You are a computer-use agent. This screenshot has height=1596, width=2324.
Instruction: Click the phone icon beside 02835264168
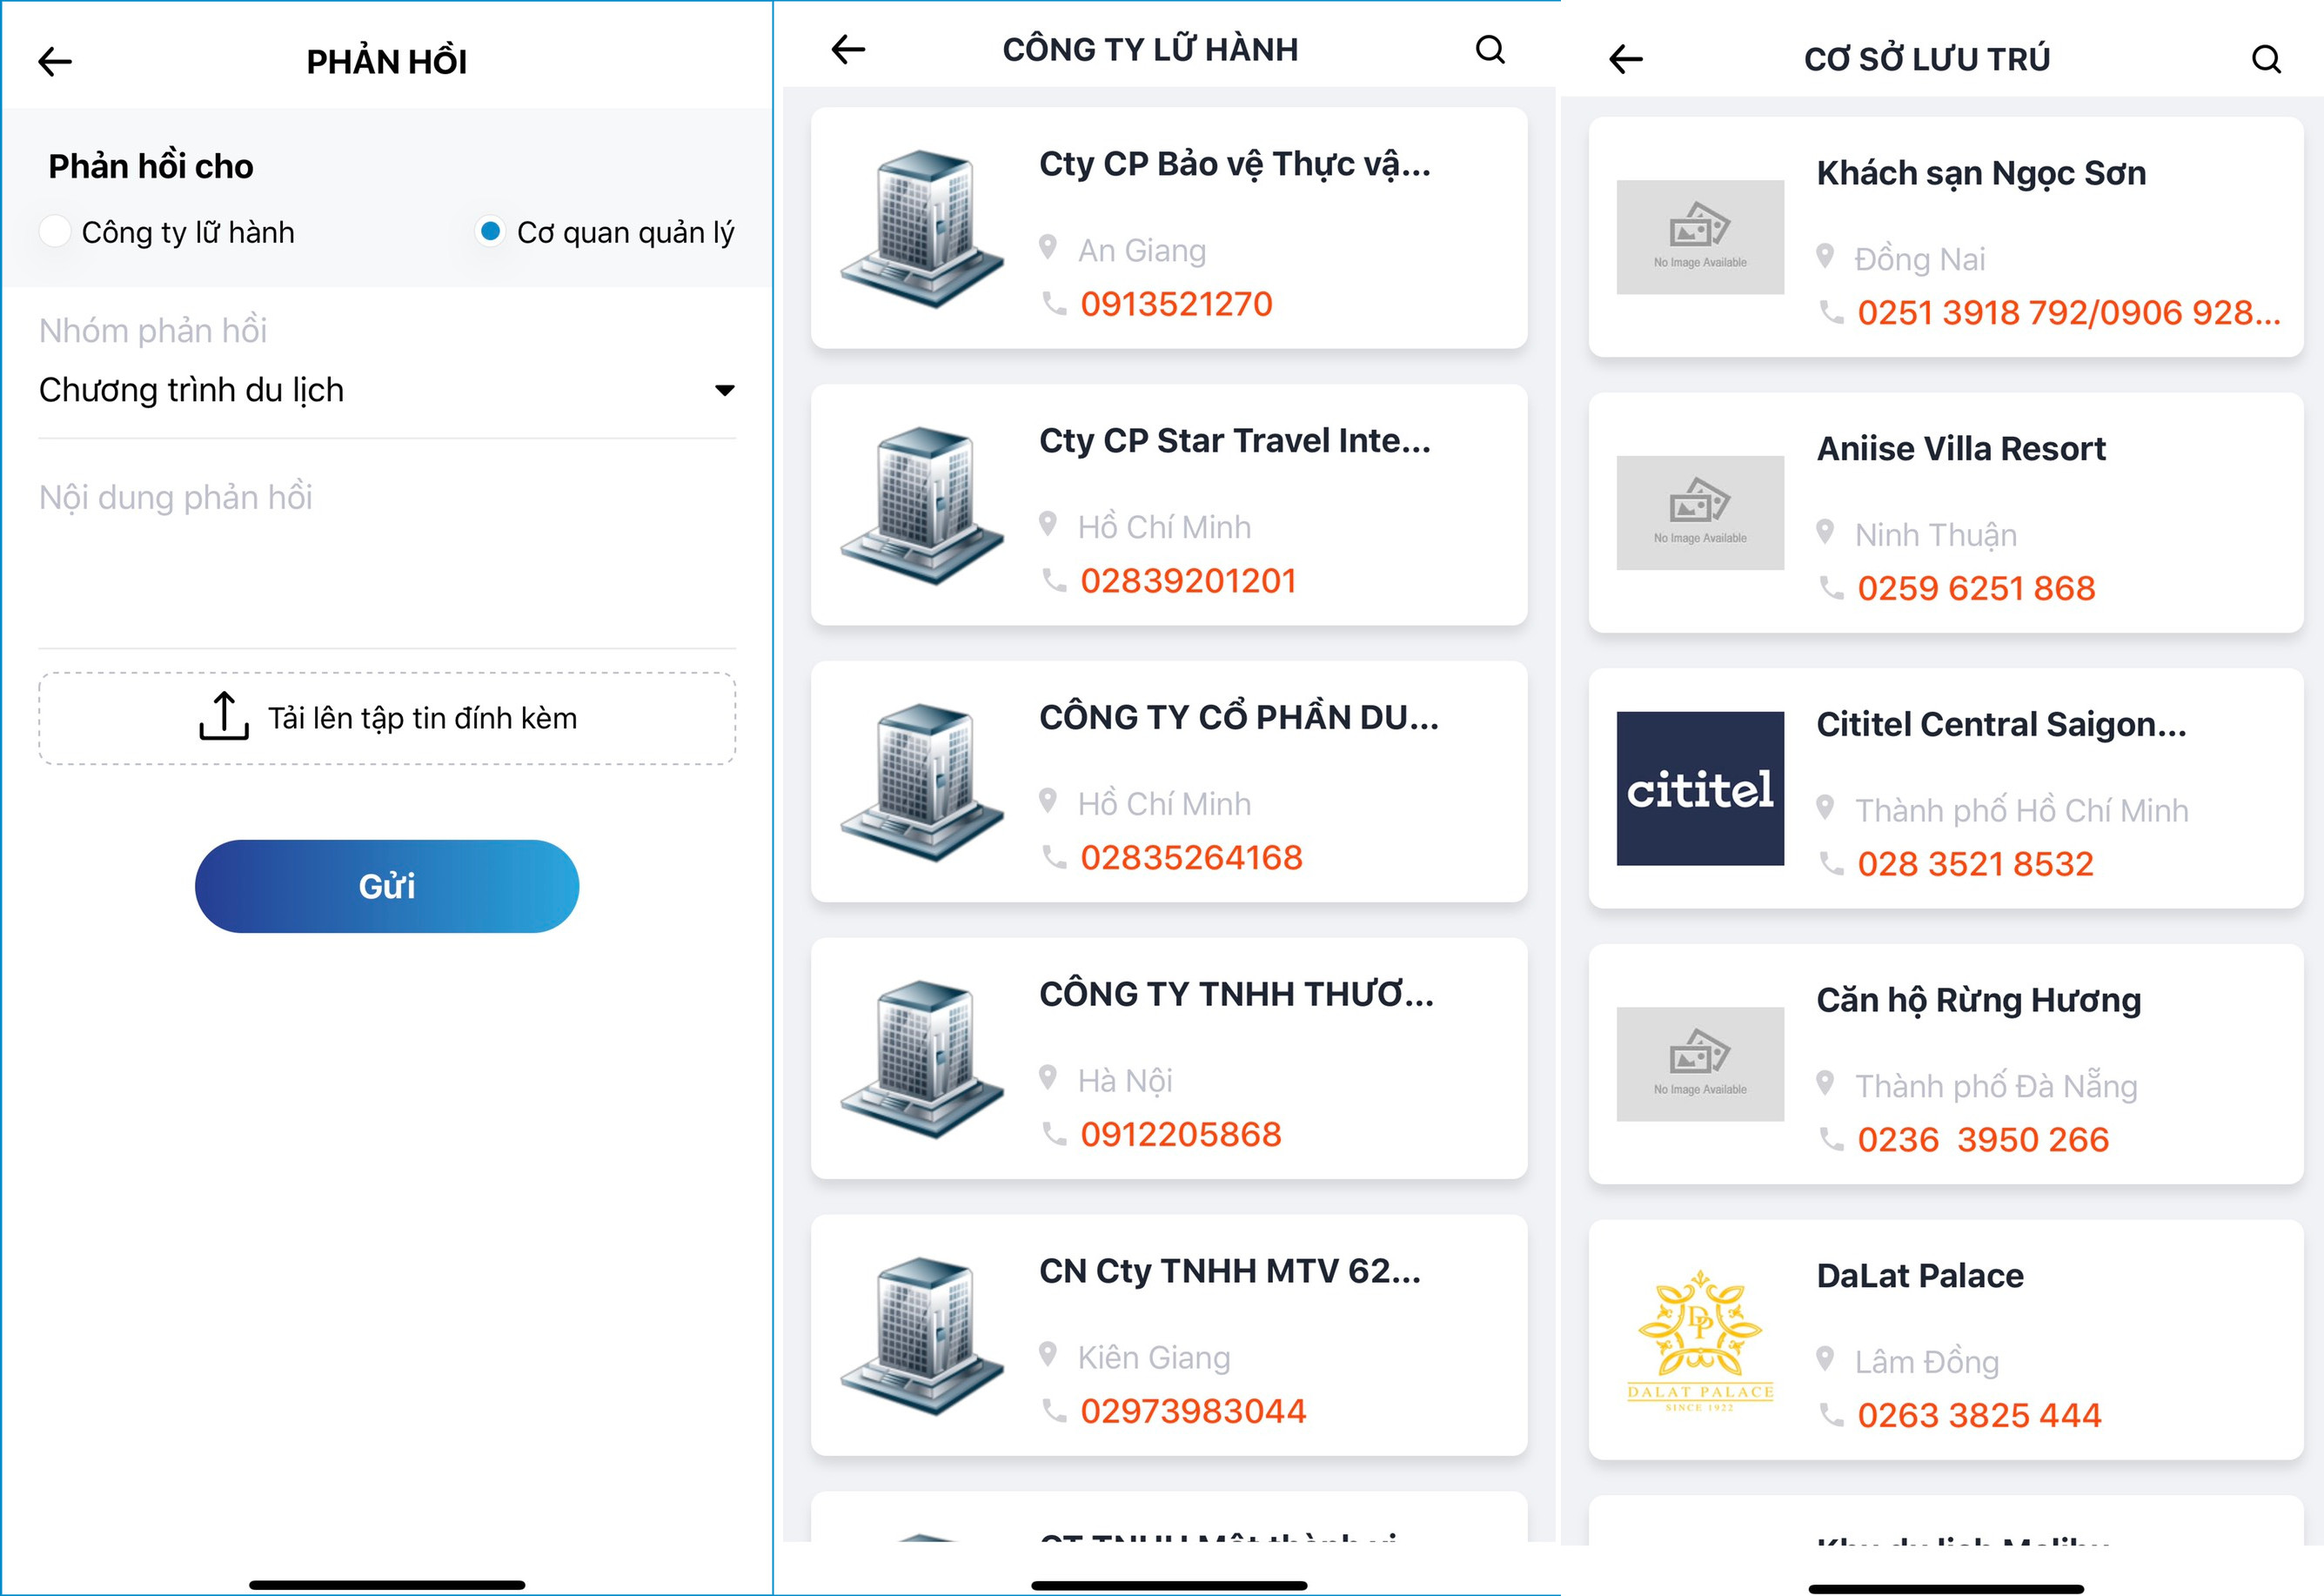coord(1054,857)
